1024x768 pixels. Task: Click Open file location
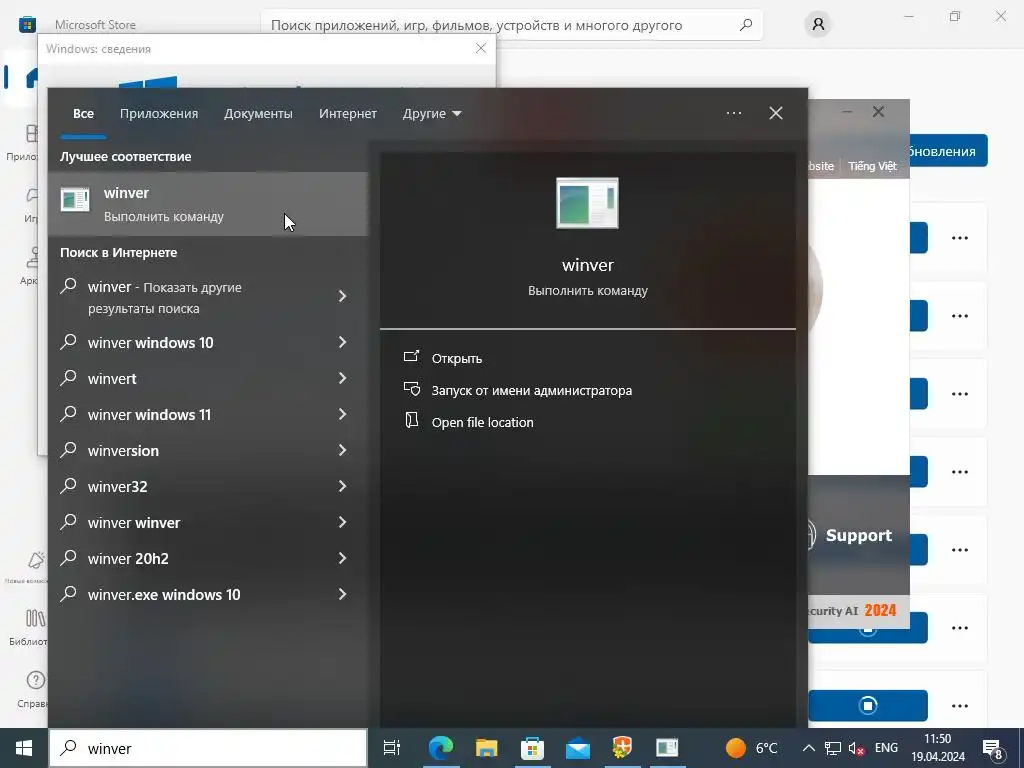click(483, 423)
